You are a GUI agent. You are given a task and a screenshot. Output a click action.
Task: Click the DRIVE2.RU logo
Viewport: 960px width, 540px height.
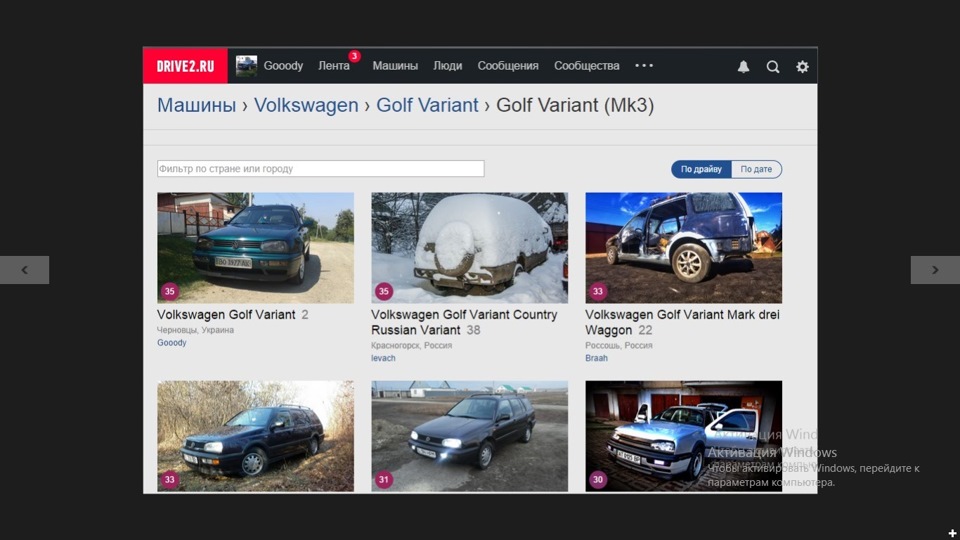coord(185,66)
